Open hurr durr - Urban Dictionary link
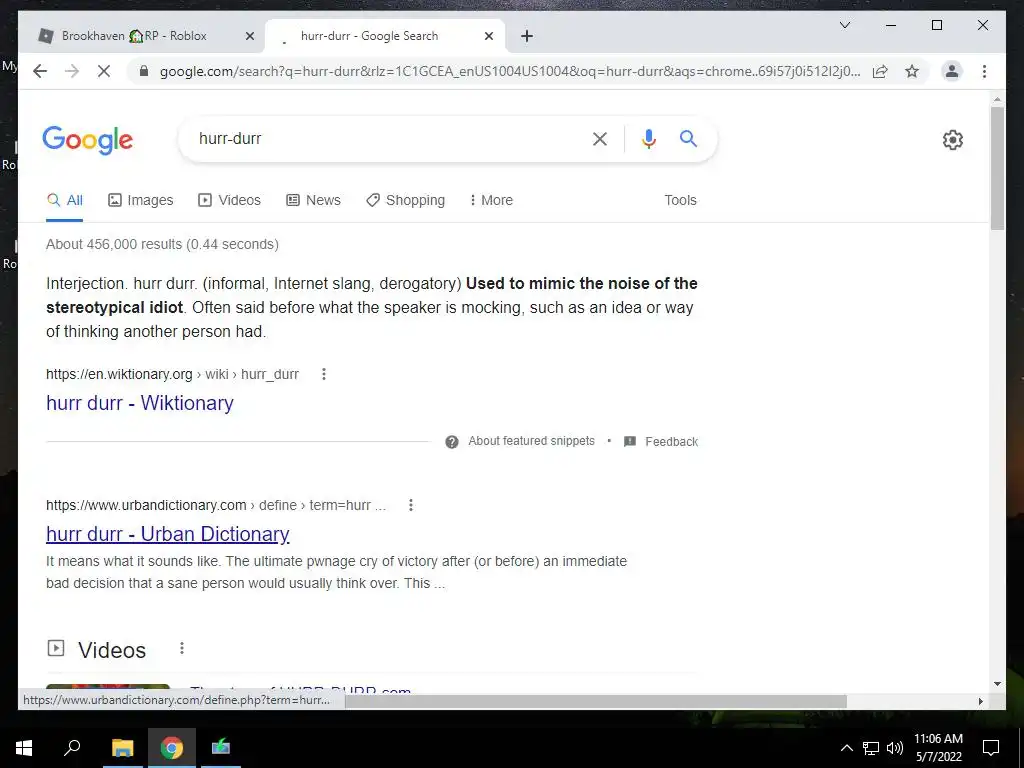Viewport: 1024px width, 768px height. (168, 534)
